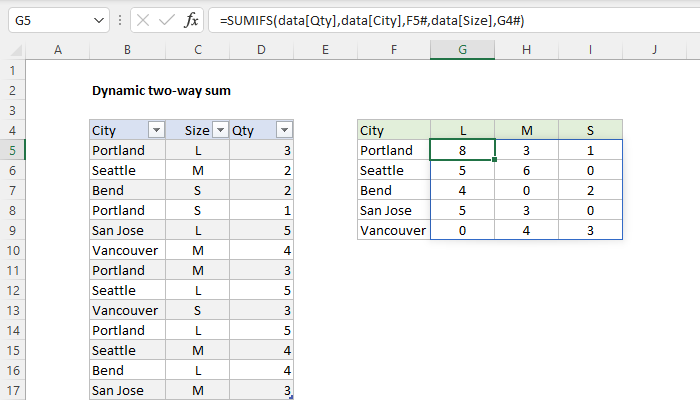Select column D header

click(261, 50)
